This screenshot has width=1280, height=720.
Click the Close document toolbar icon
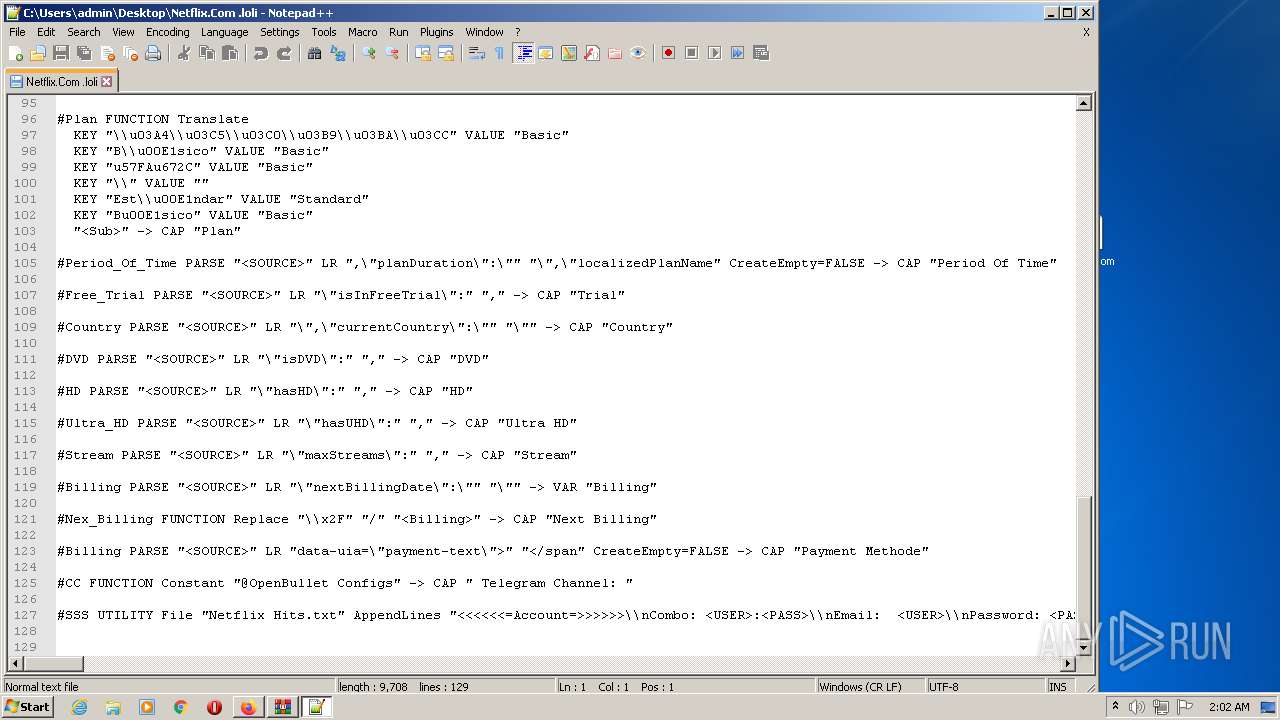click(x=107, y=53)
